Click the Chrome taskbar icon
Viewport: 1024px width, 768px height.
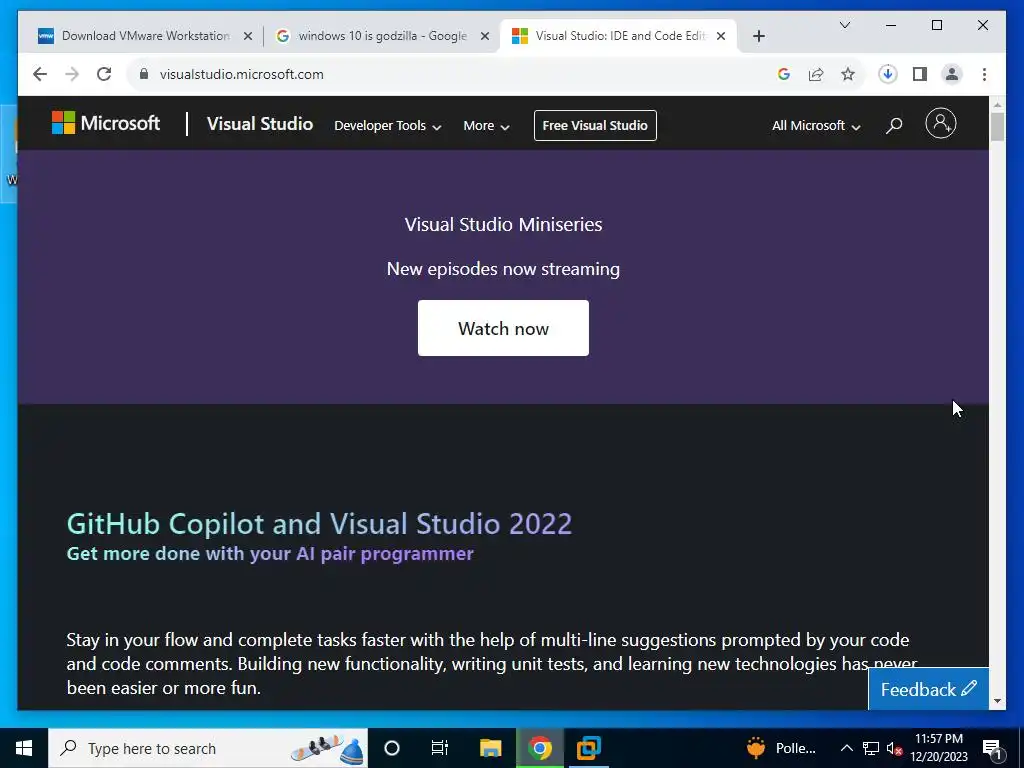point(539,748)
